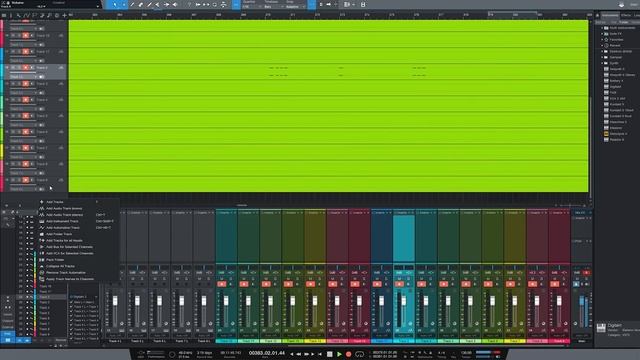Click the tempo value field in the transport
Image resolution: width=640 pixels, height=360 pixels.
(466, 353)
